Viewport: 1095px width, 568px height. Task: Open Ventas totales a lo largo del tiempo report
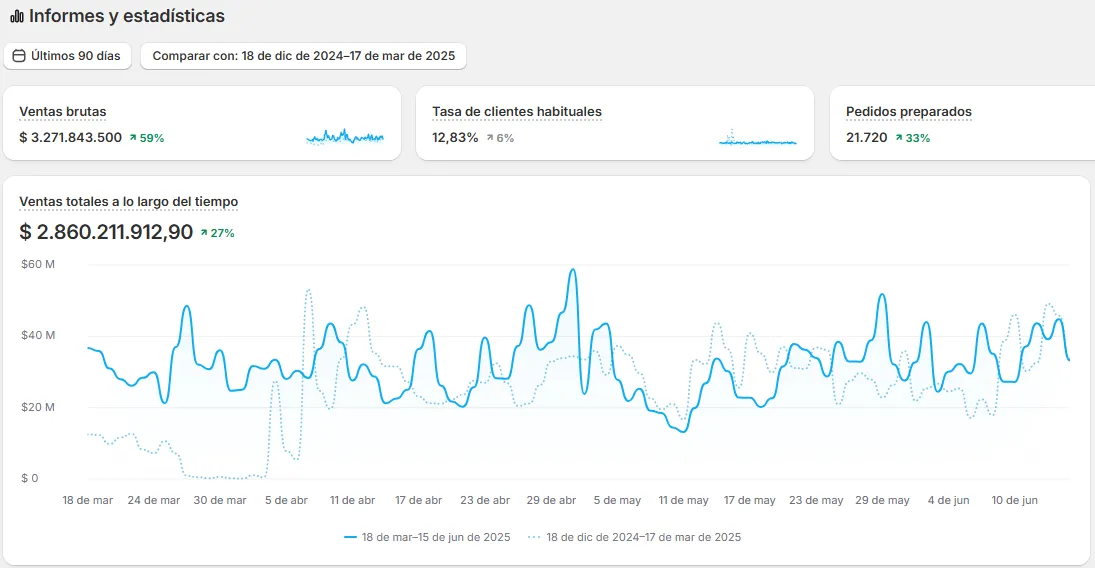coord(128,202)
